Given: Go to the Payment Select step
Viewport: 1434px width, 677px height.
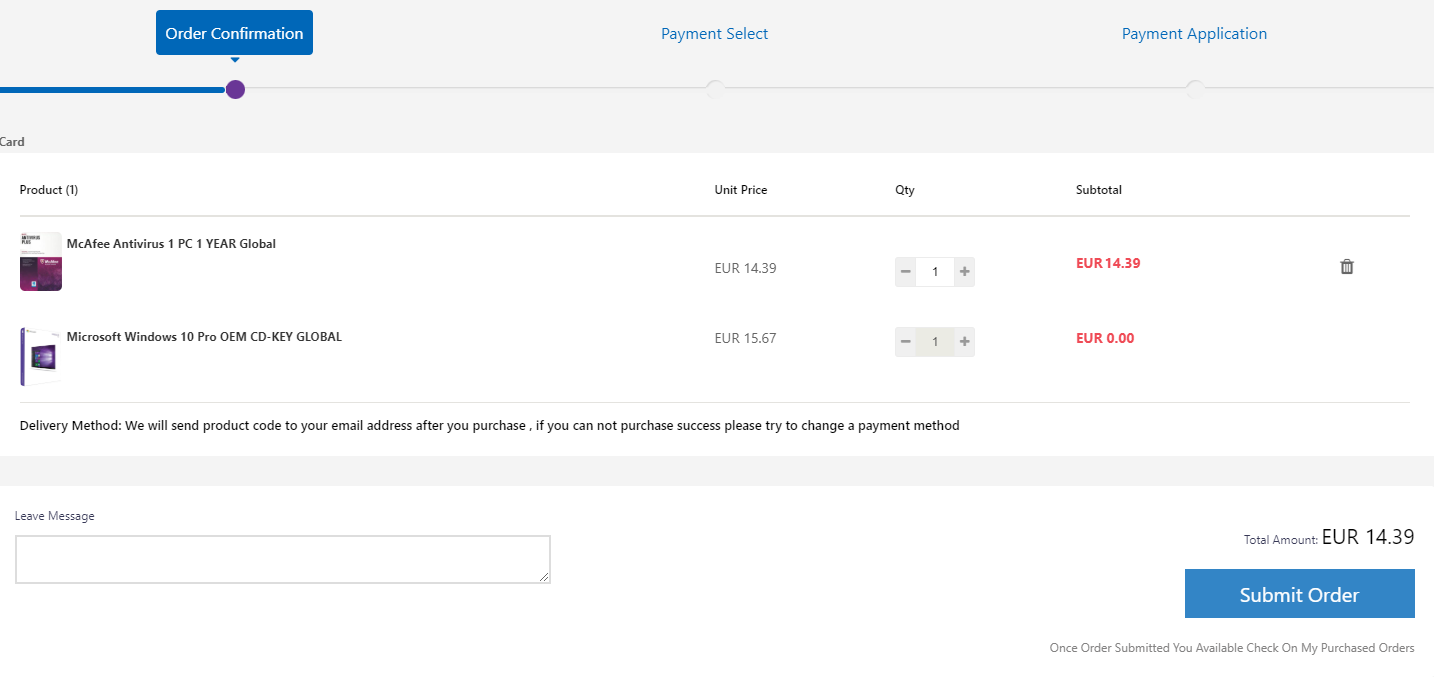Looking at the screenshot, I should click(714, 34).
